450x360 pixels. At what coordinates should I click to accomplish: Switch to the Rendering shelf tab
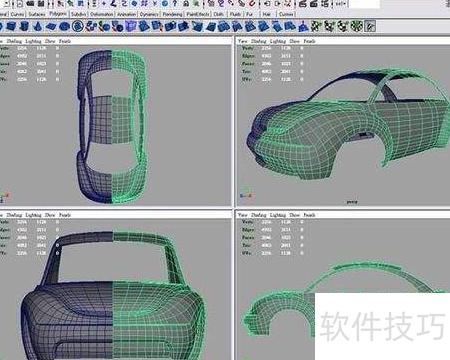tap(172, 14)
